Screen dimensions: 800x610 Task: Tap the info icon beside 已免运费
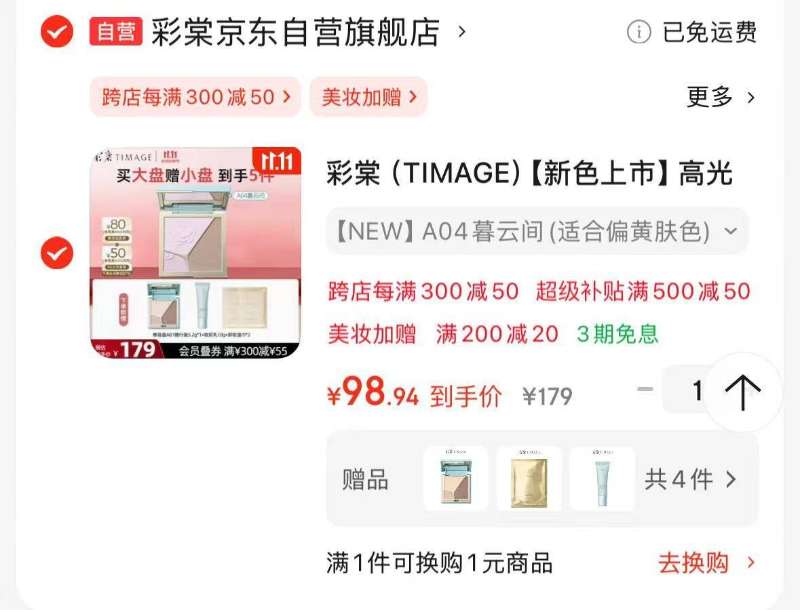(639, 32)
